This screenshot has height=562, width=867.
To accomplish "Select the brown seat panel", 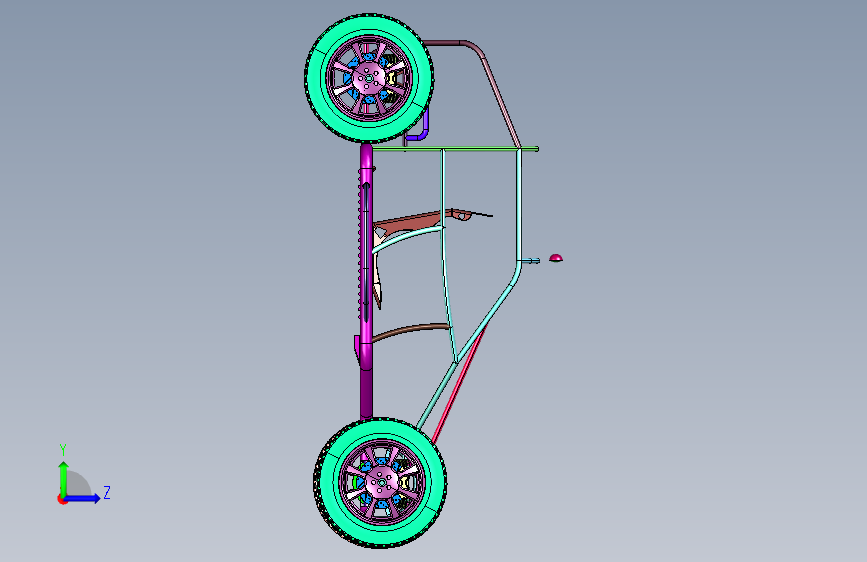I will click(x=412, y=221).
